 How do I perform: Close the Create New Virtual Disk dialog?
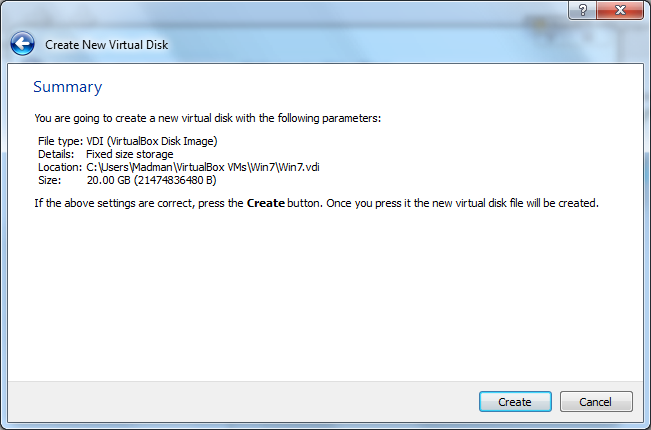click(620, 10)
